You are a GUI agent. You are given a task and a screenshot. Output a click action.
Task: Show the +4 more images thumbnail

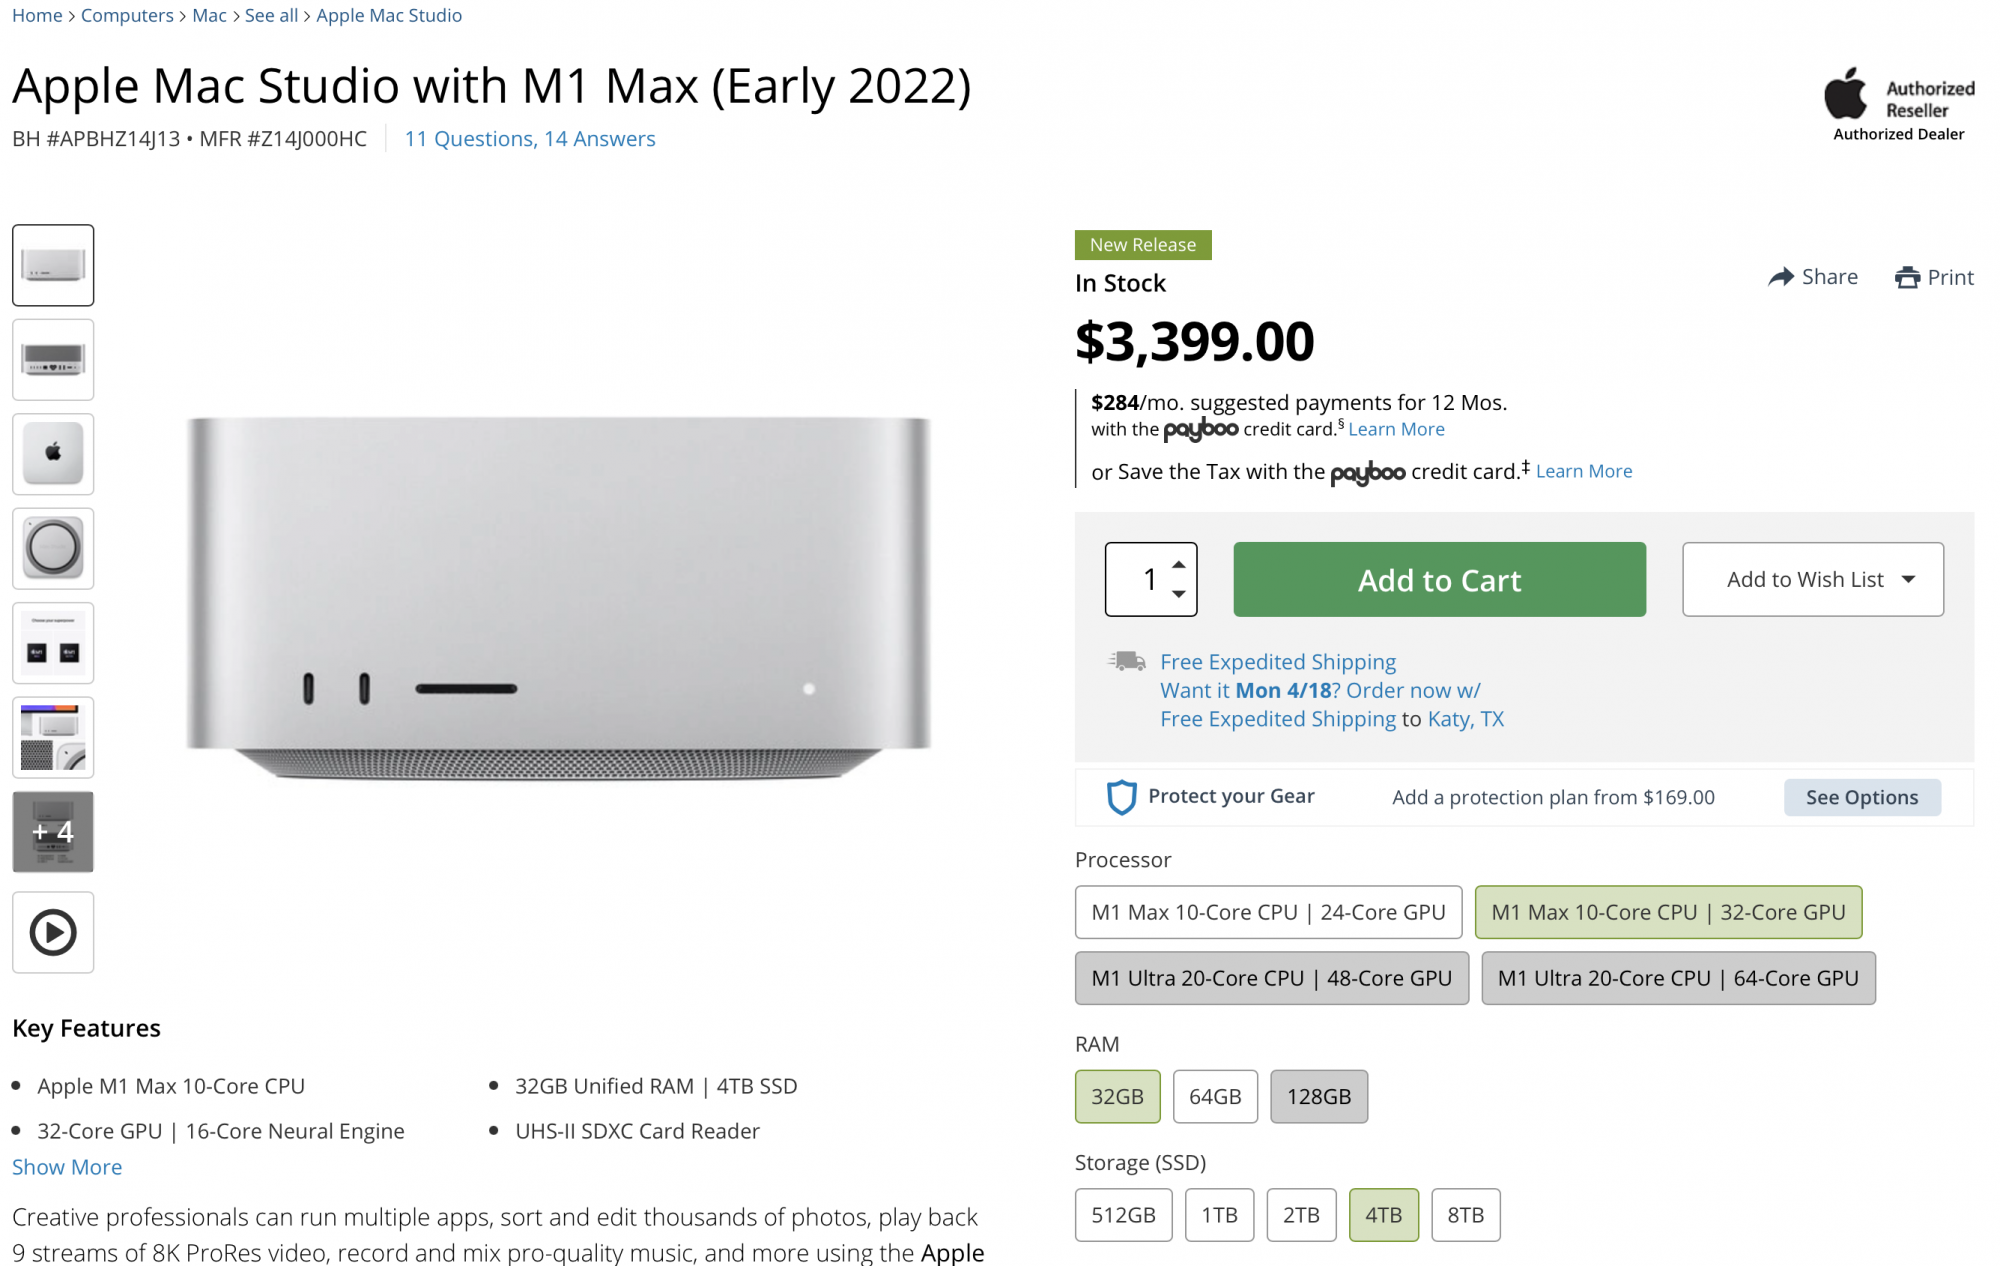(53, 832)
